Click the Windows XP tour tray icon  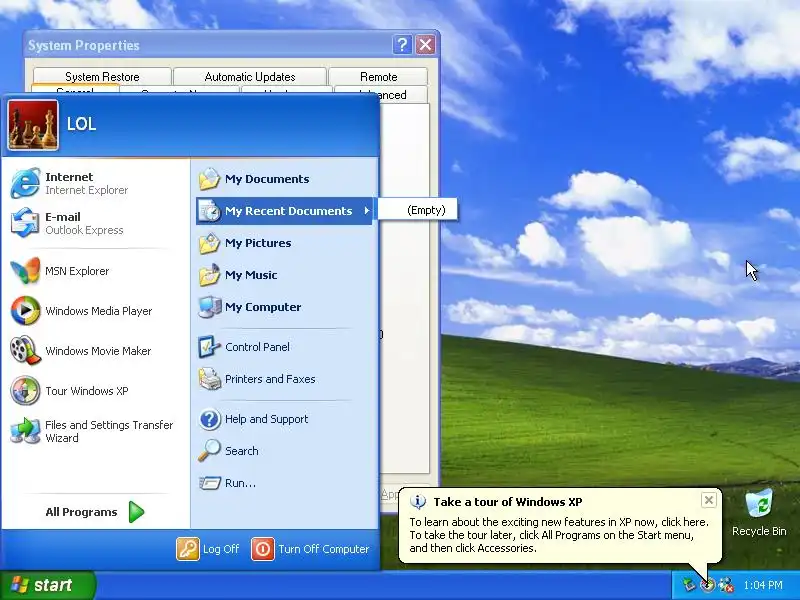pyautogui.click(x=707, y=585)
